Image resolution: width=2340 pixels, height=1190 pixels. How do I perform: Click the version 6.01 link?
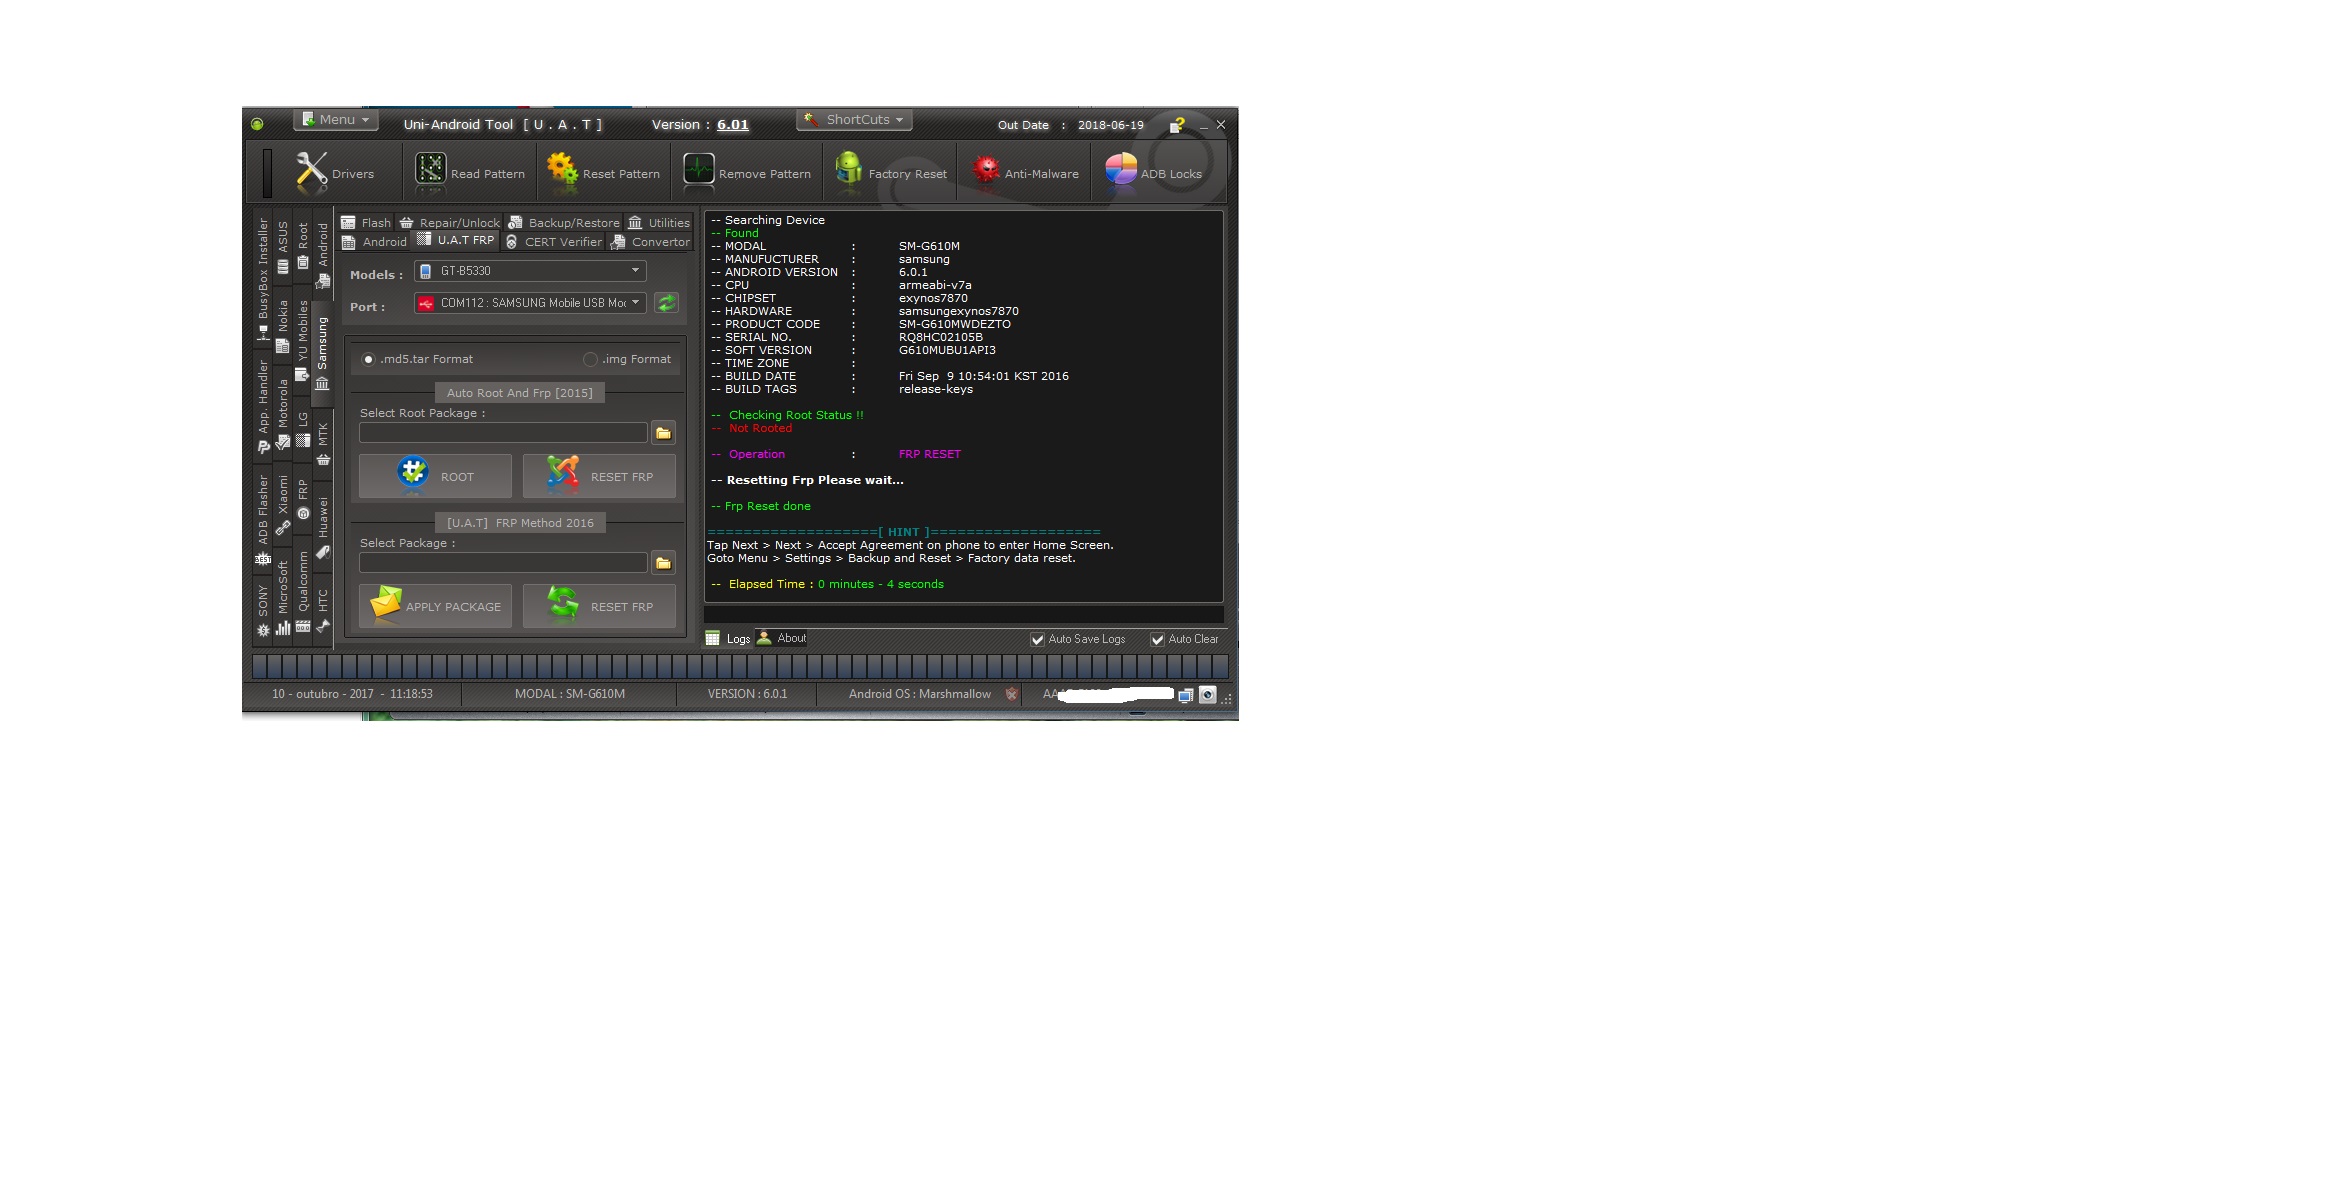(x=733, y=125)
